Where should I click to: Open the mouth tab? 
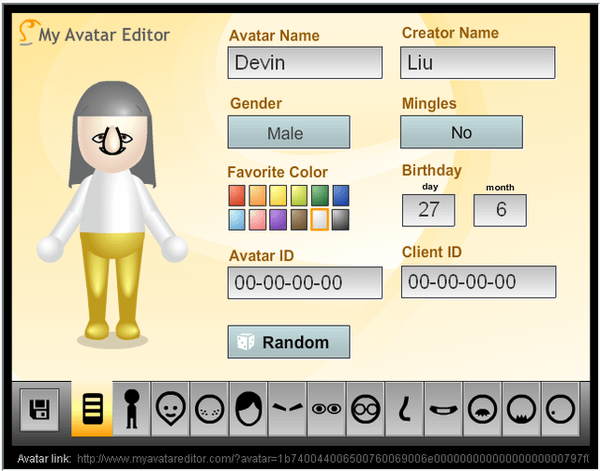click(444, 409)
